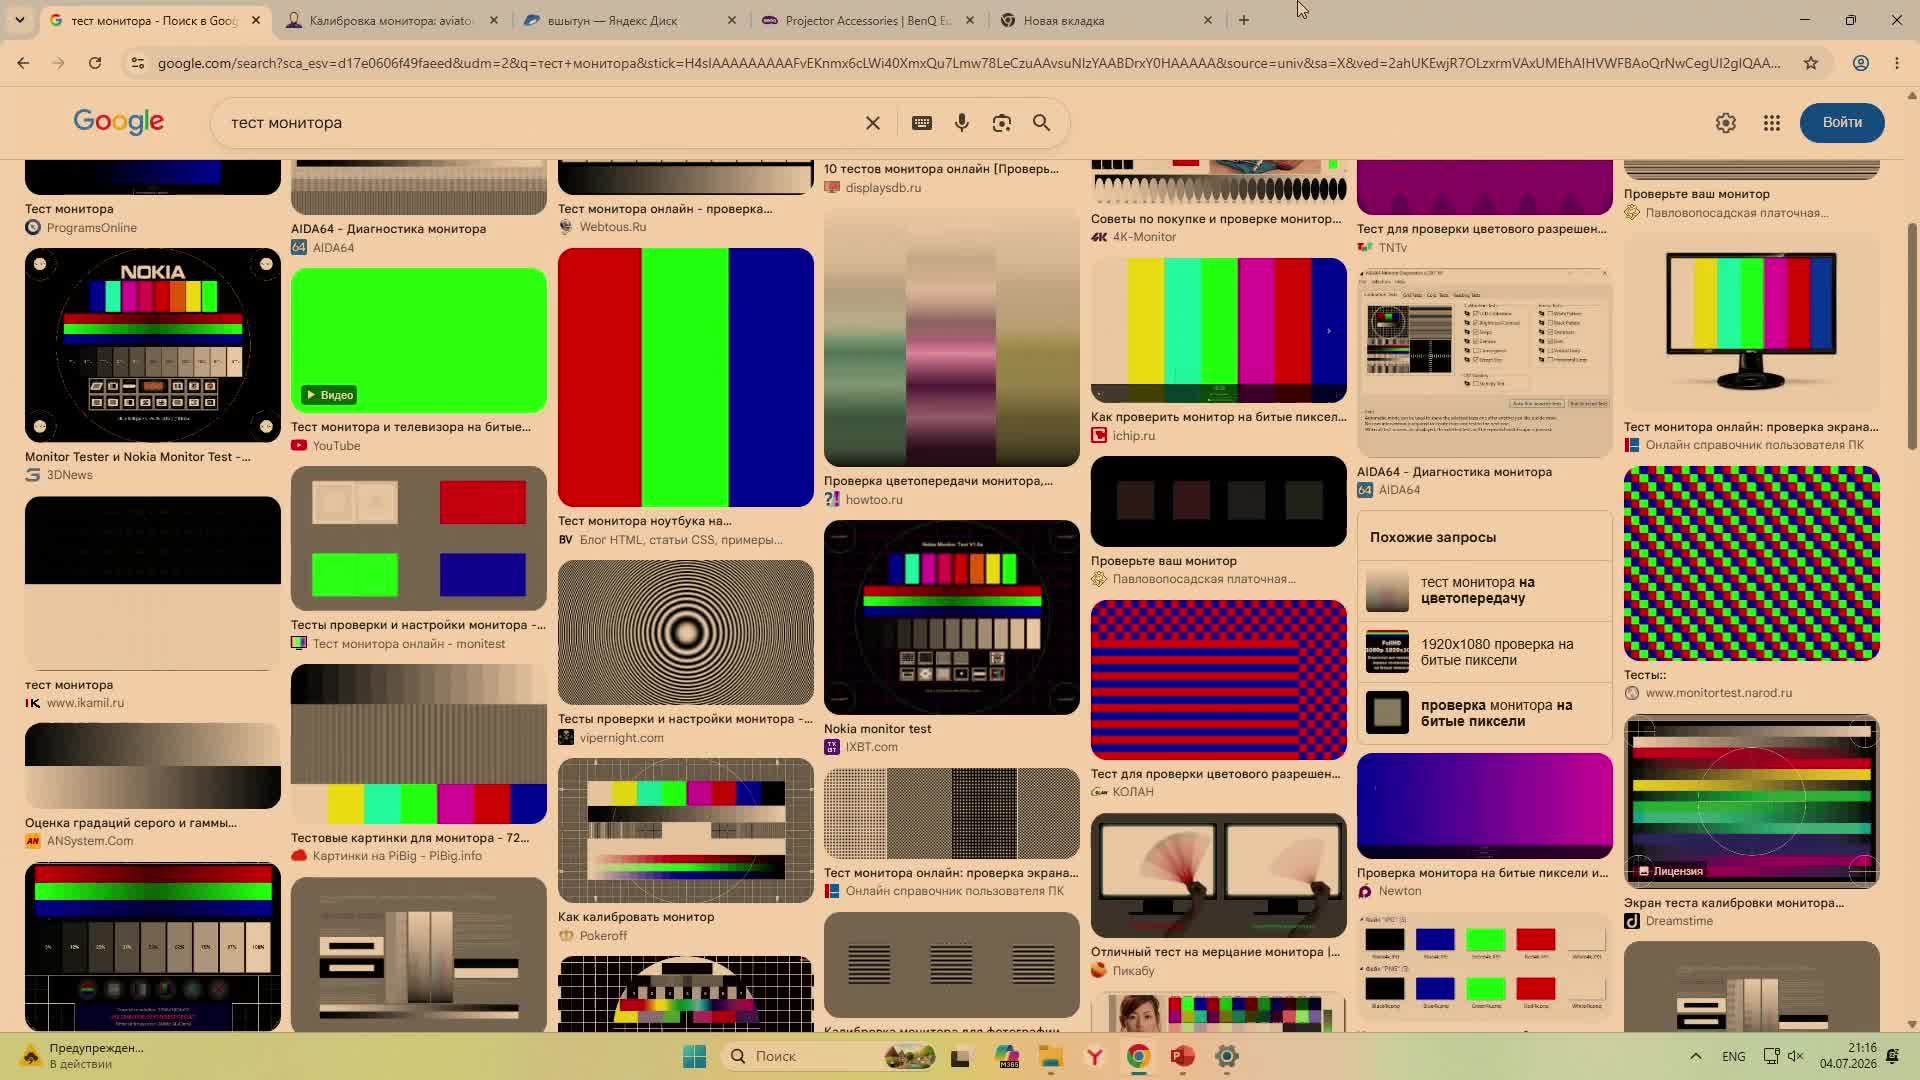Open Nokia monitor test title link
This screenshot has height=1080, width=1920.
pos(877,729)
